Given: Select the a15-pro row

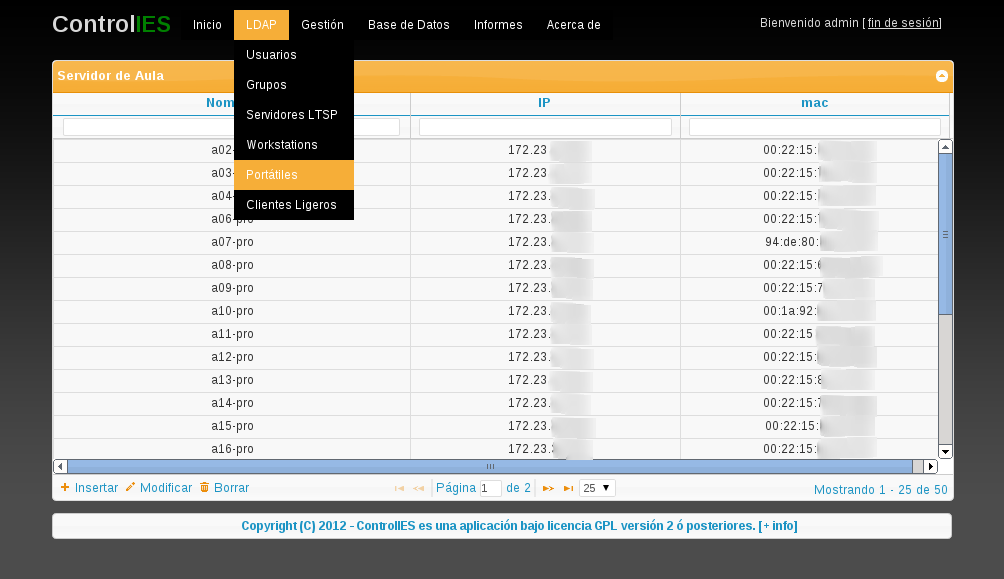Looking at the screenshot, I should coord(495,427).
